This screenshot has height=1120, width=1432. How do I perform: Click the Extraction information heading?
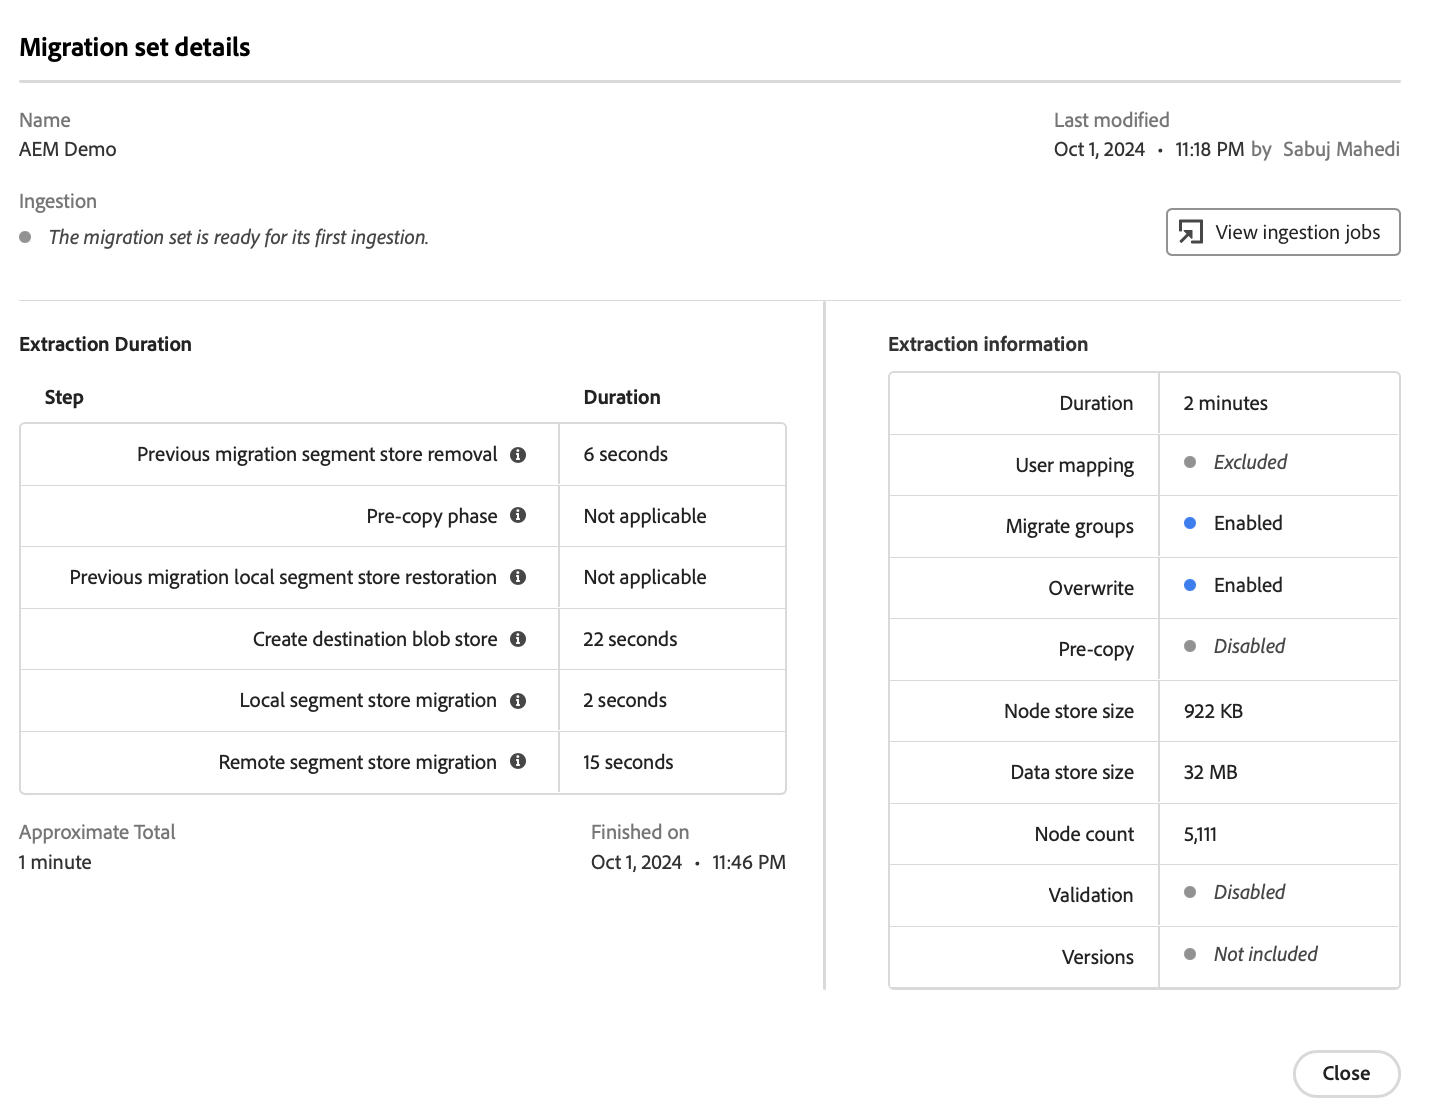point(988,344)
